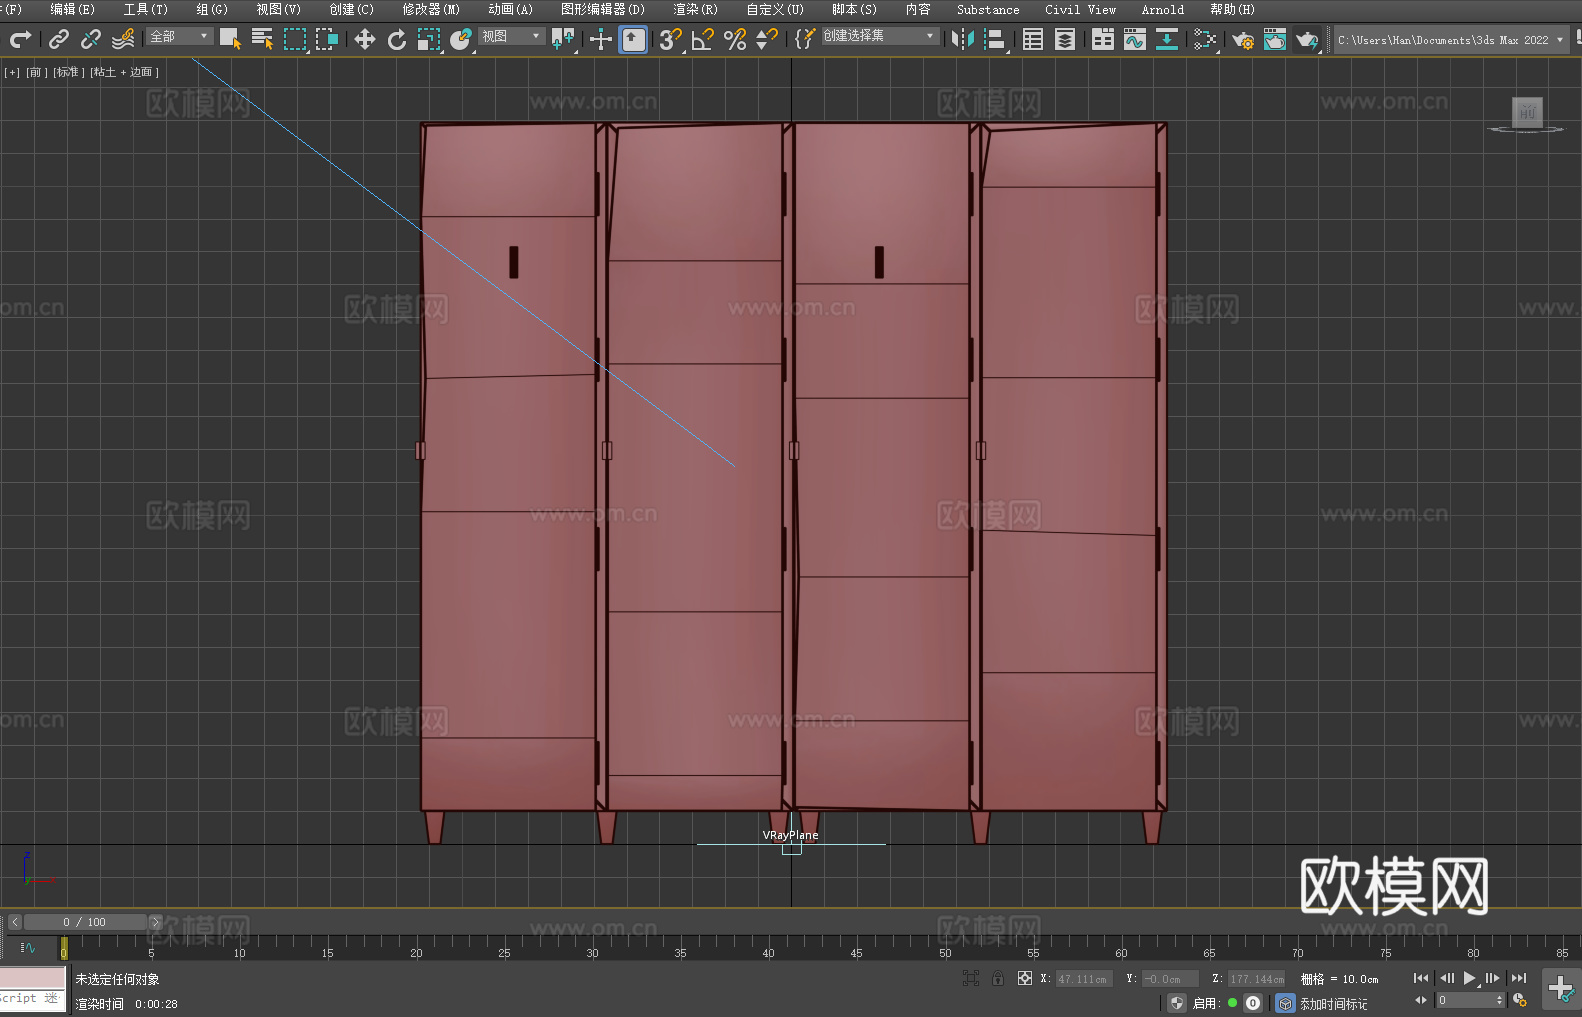Play the animation
Viewport: 1582px width, 1017px height.
(x=1469, y=978)
